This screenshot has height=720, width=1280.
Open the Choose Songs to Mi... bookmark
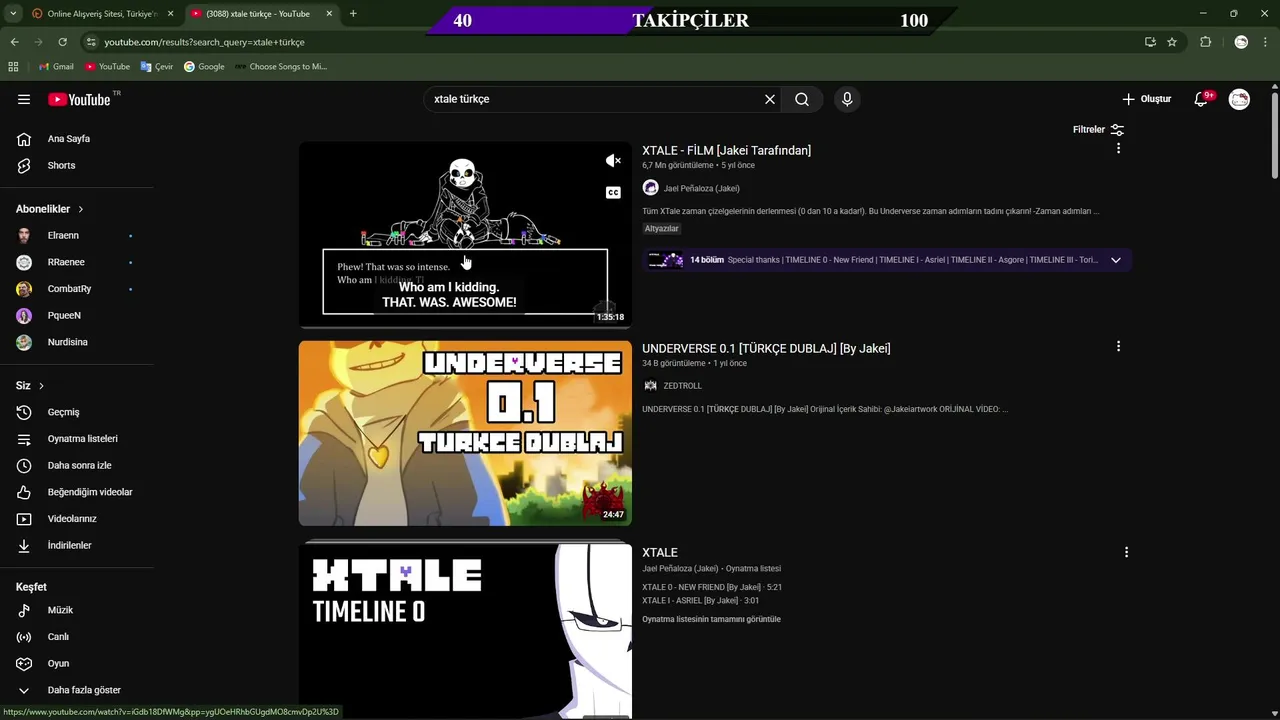click(280, 66)
